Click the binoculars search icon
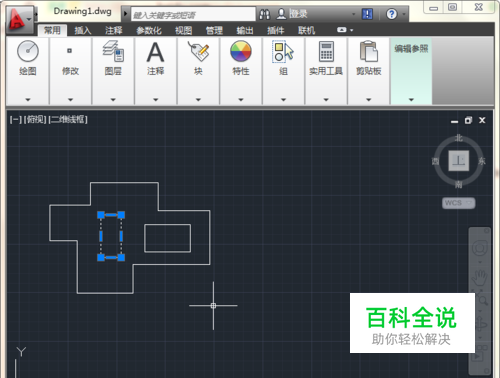The image size is (500, 378). pos(265,14)
